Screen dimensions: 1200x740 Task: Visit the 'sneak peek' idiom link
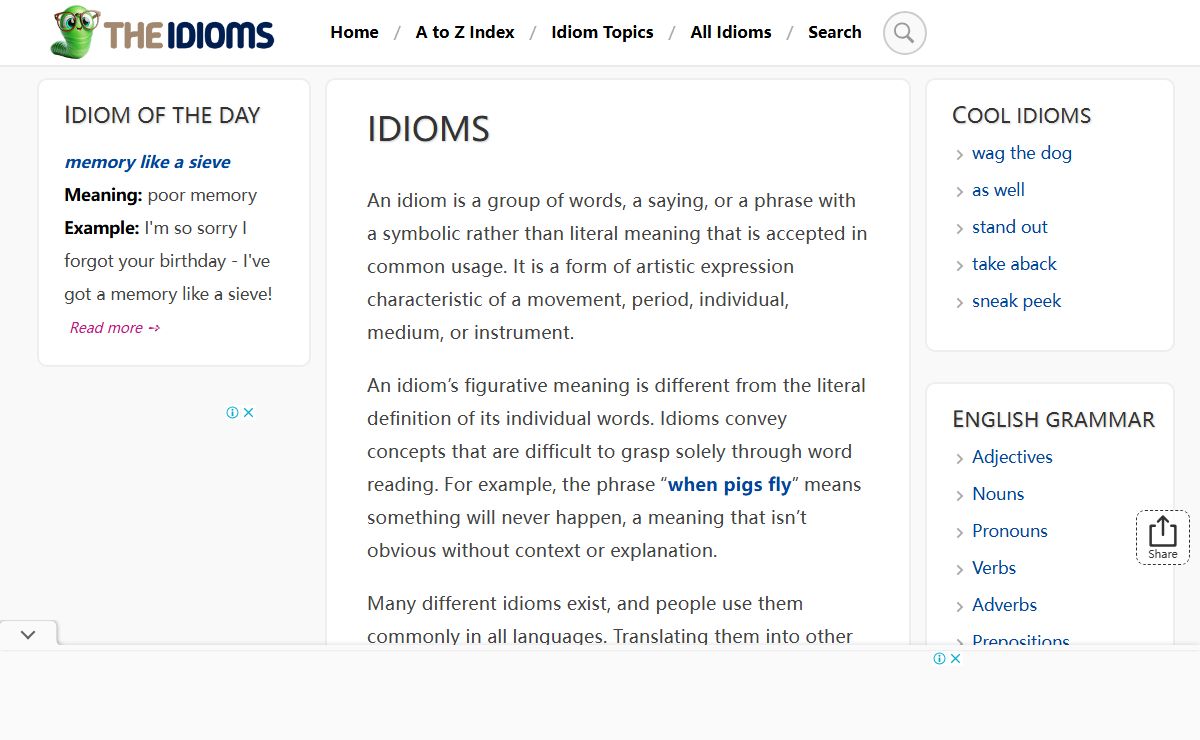click(1016, 301)
